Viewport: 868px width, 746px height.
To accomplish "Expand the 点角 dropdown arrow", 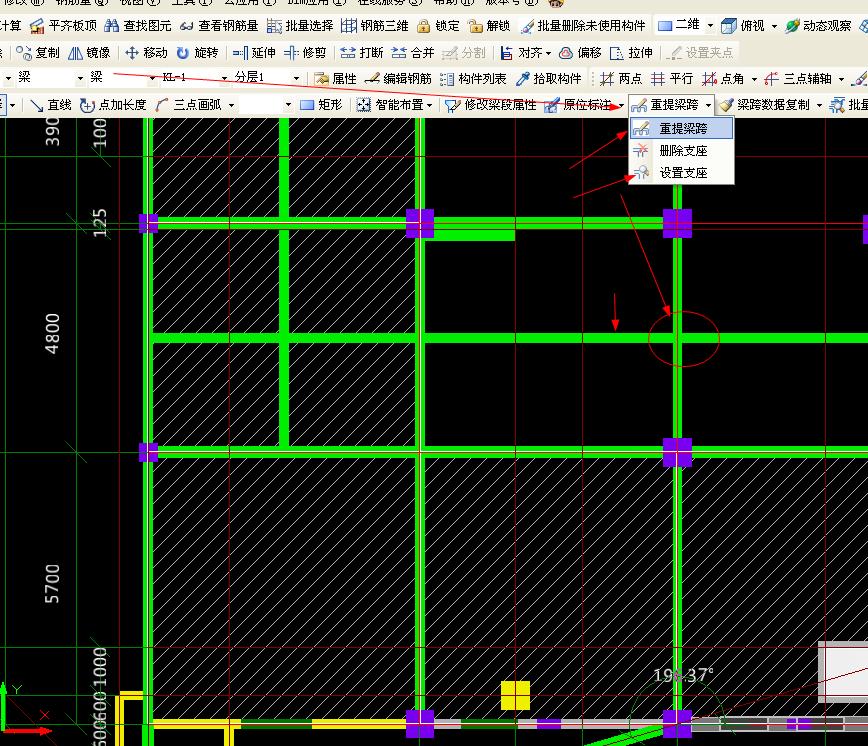I will (754, 79).
